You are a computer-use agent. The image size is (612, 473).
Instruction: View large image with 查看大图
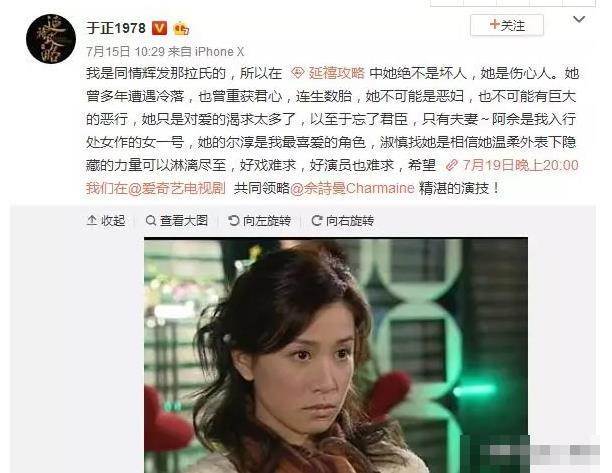pyautogui.click(x=176, y=221)
